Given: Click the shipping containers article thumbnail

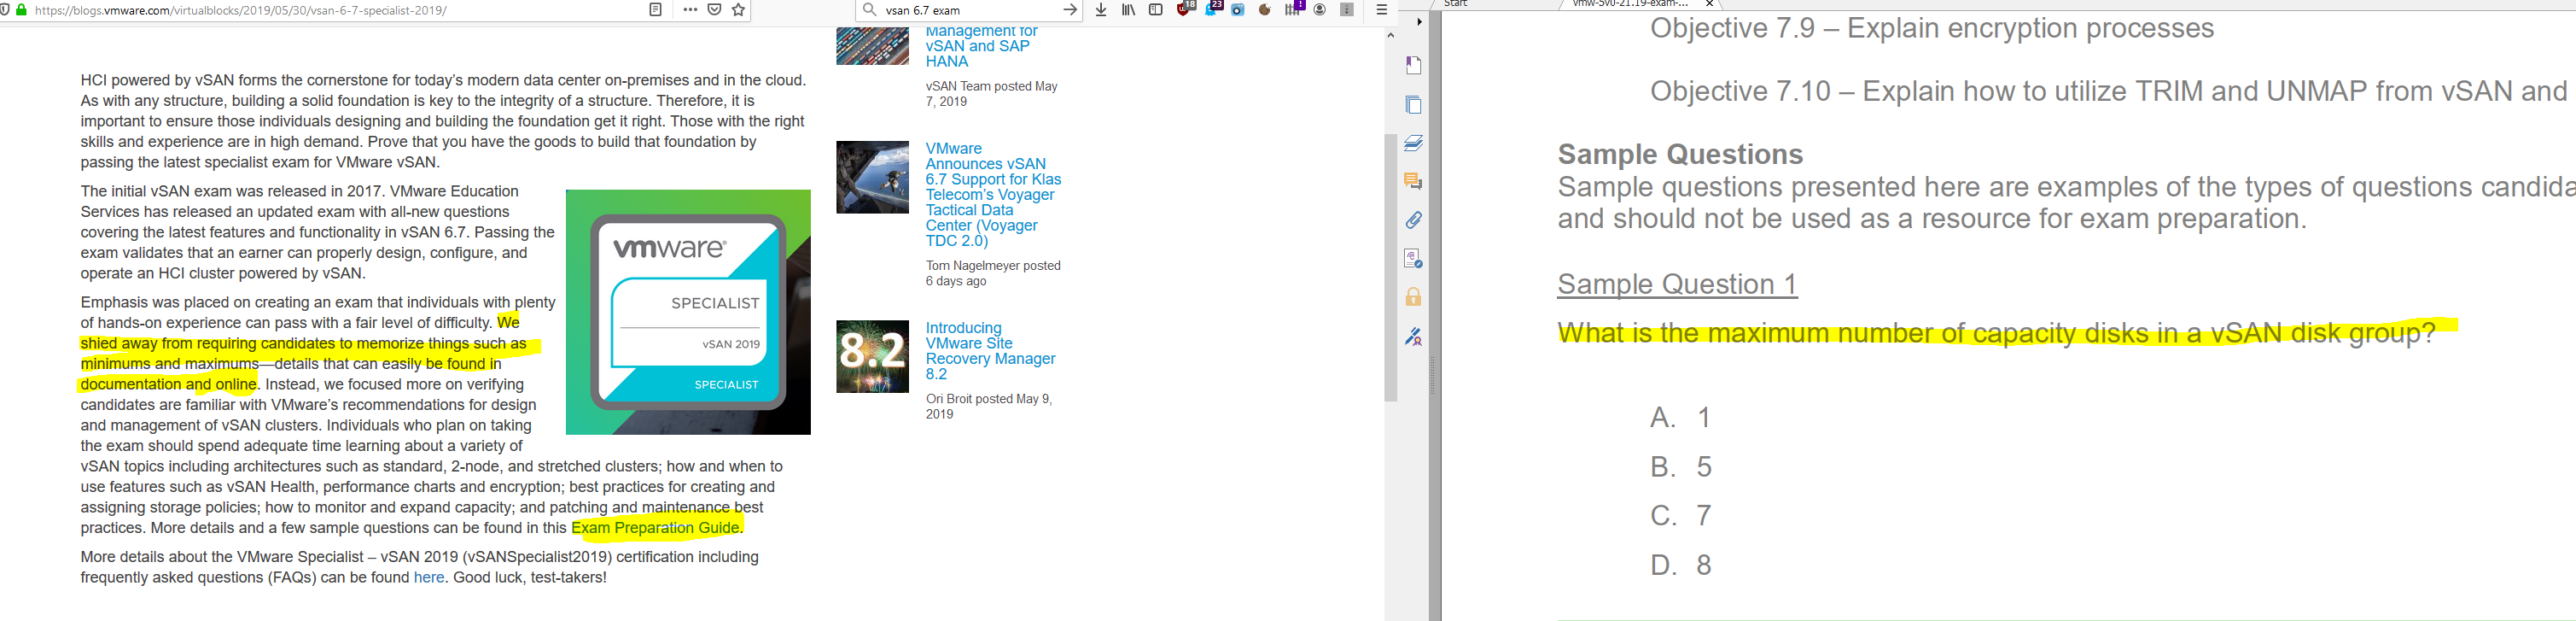Looking at the screenshot, I should pyautogui.click(x=872, y=46).
